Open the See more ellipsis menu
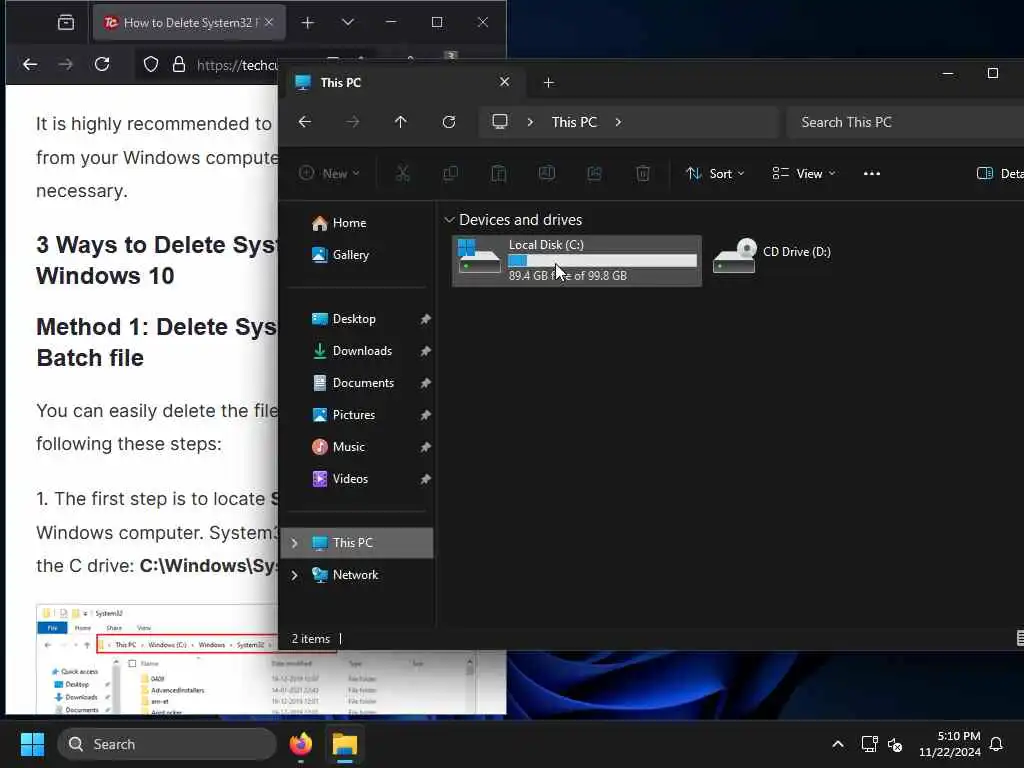The height and width of the screenshot is (768, 1024). click(x=872, y=173)
